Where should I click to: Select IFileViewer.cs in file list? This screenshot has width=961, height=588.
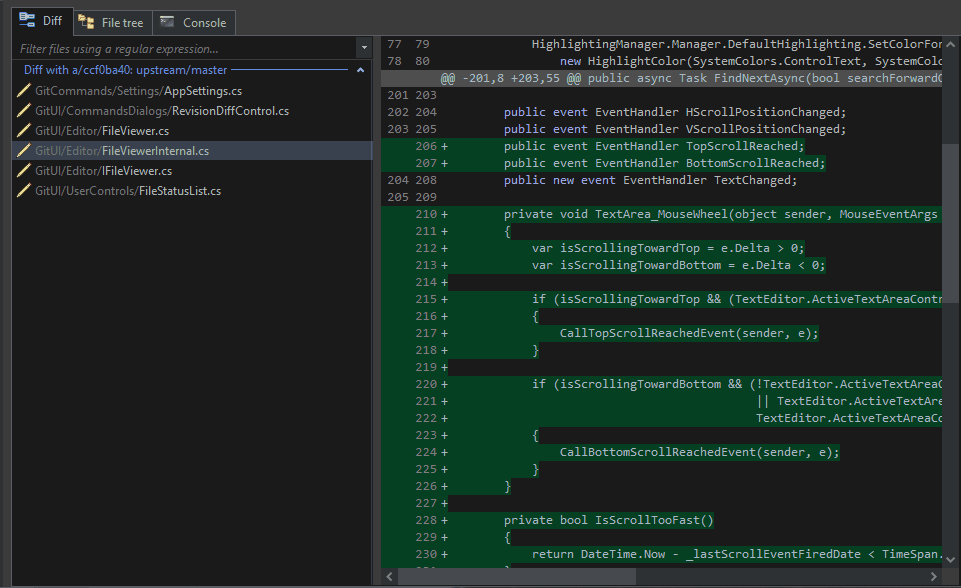click(192, 171)
